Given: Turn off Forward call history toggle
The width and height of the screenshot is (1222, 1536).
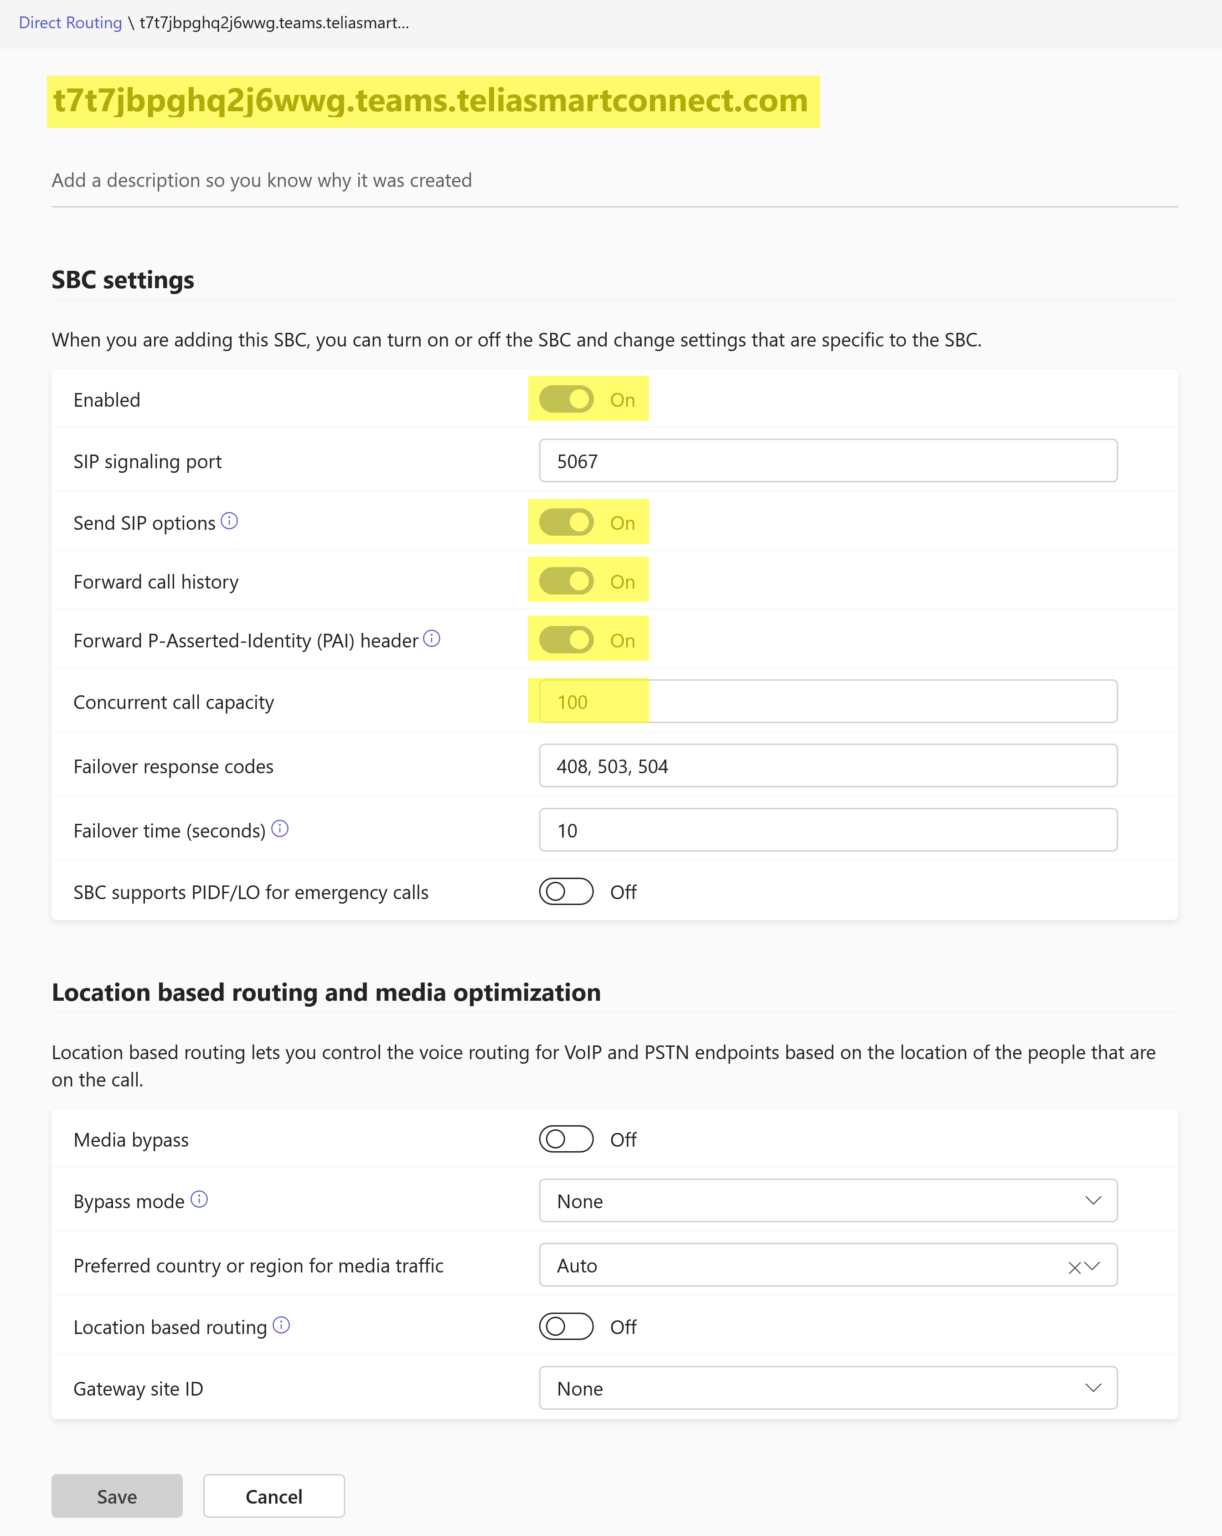Looking at the screenshot, I should point(566,581).
